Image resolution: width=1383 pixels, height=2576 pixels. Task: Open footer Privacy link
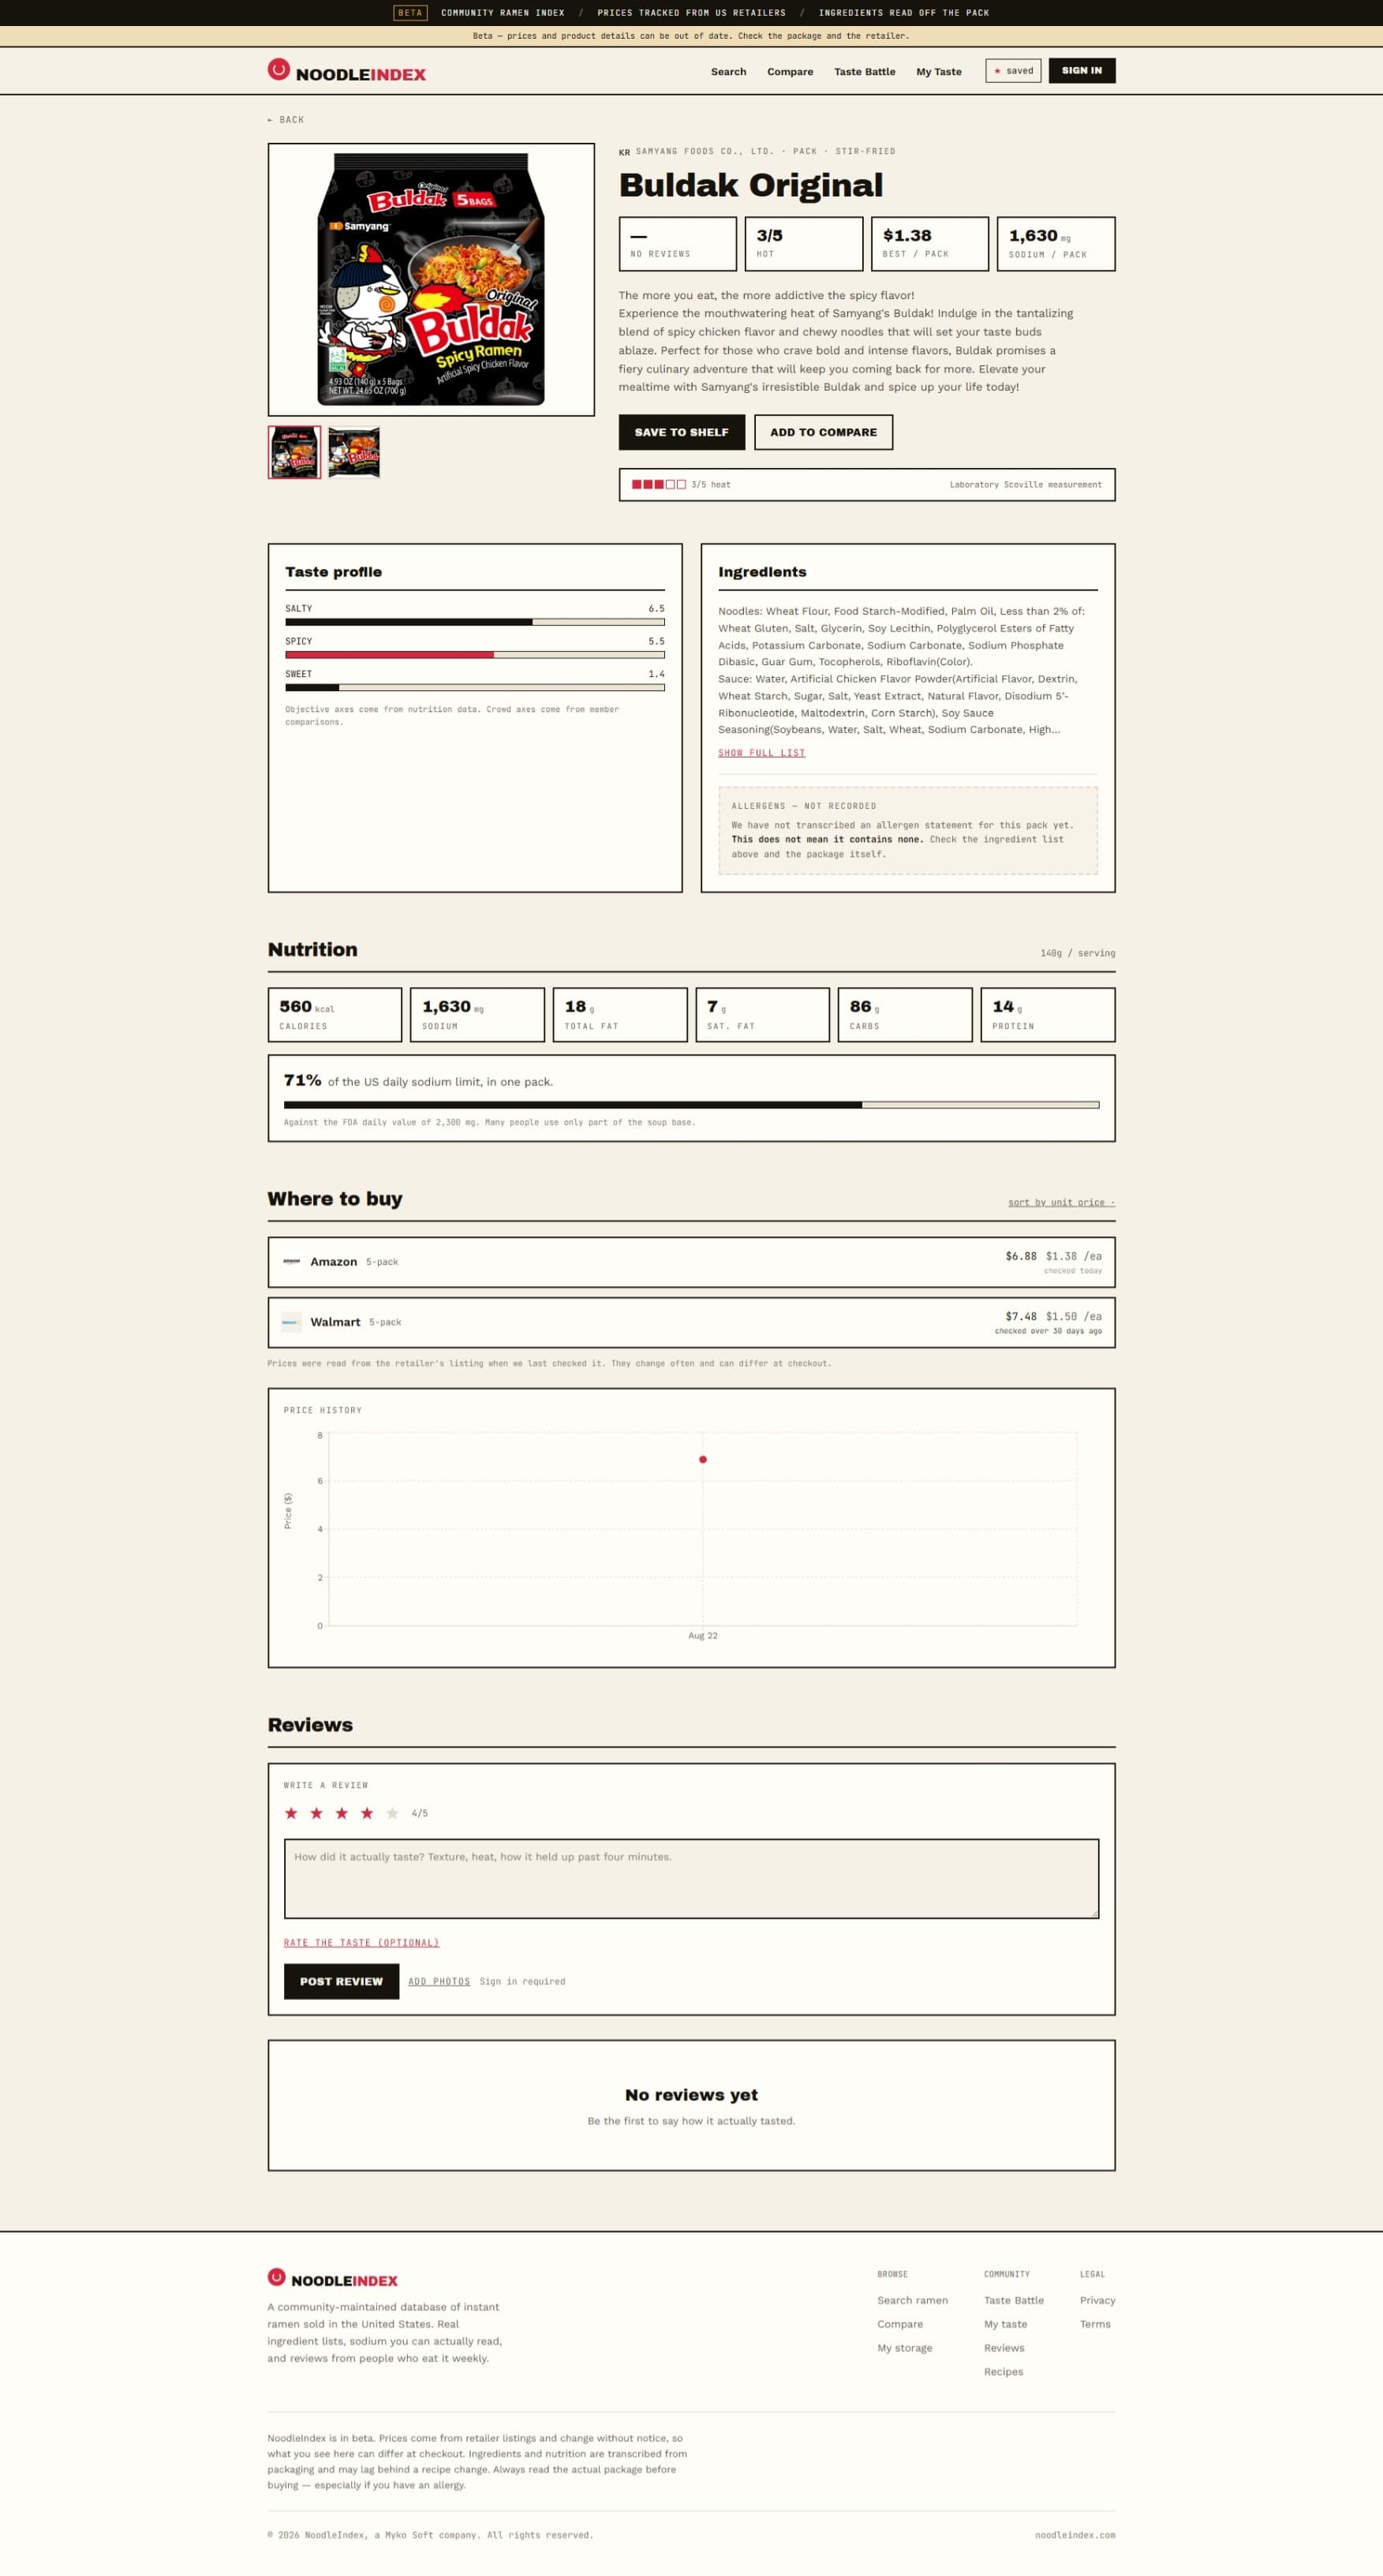coord(1097,2300)
